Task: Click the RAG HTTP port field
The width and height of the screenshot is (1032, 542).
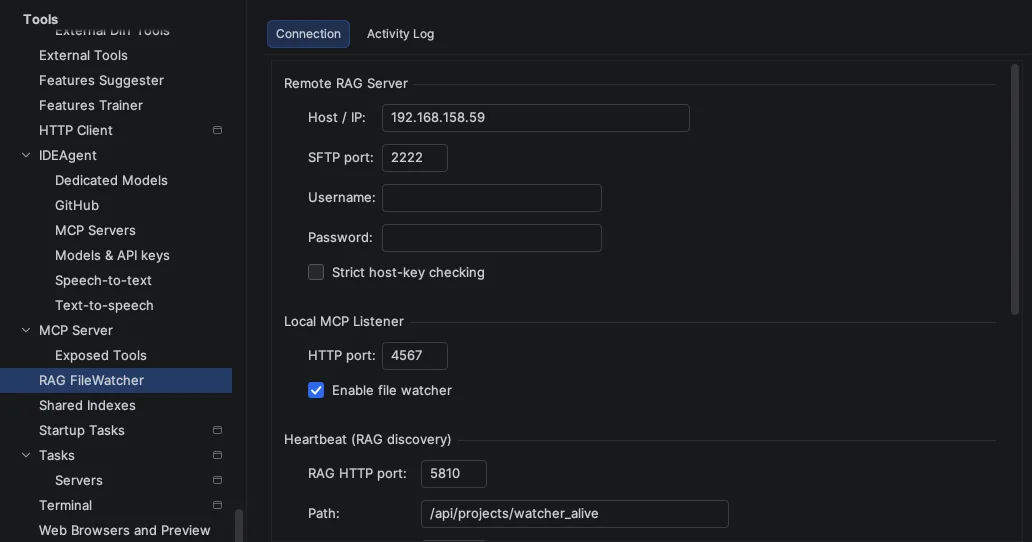Action: 453,474
